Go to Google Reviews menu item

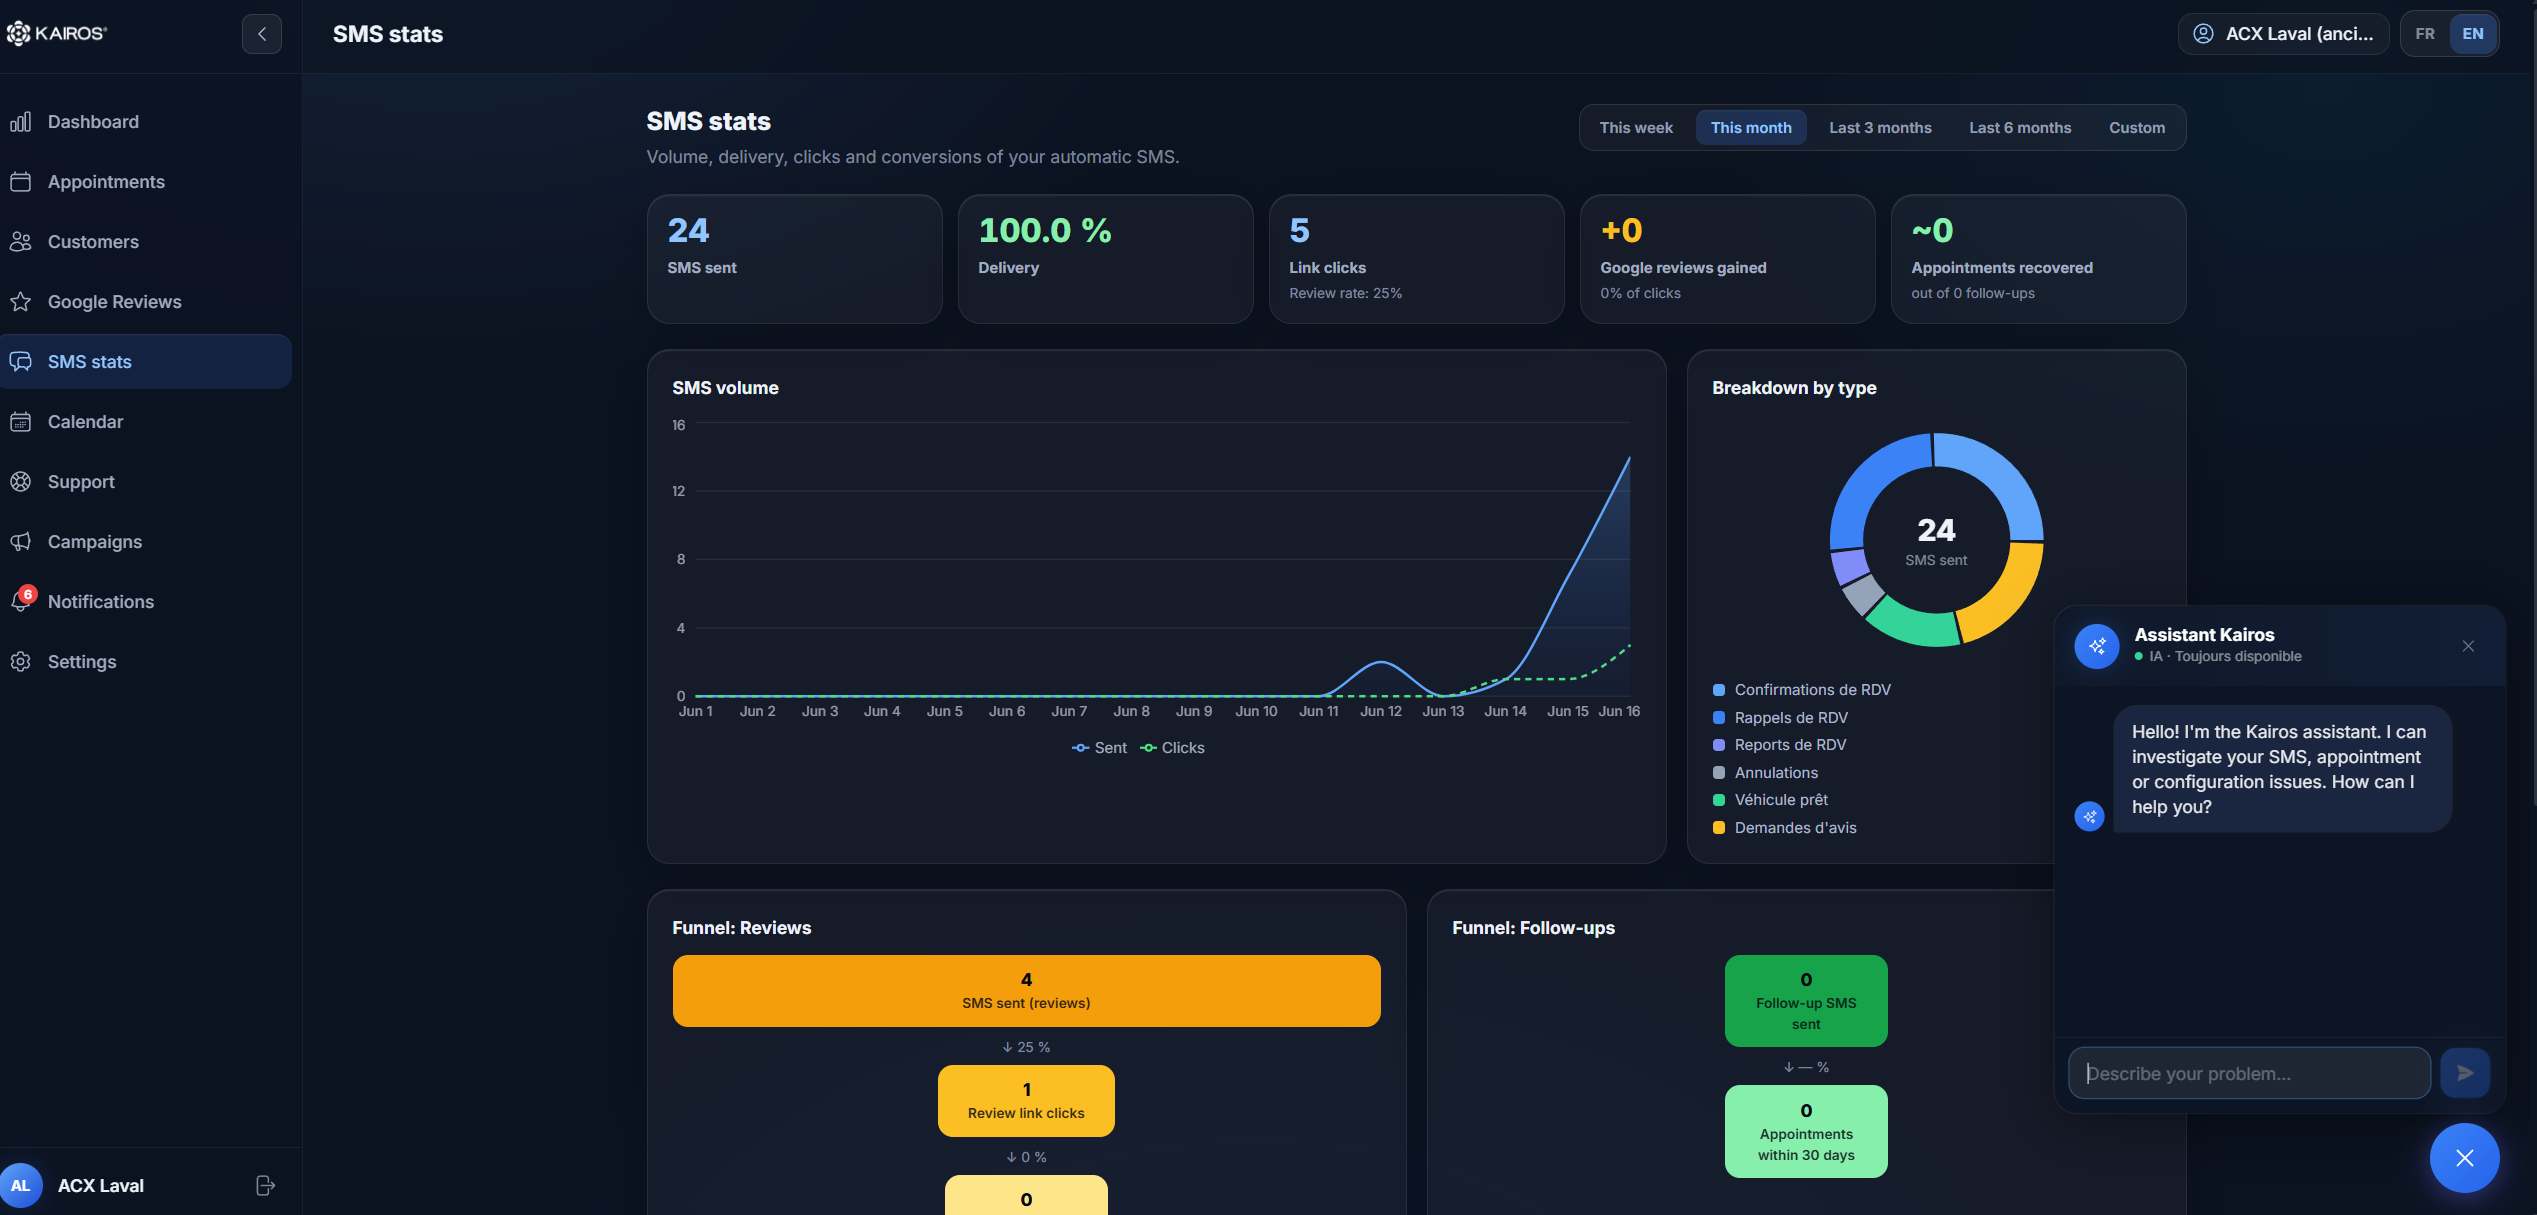pos(146,302)
